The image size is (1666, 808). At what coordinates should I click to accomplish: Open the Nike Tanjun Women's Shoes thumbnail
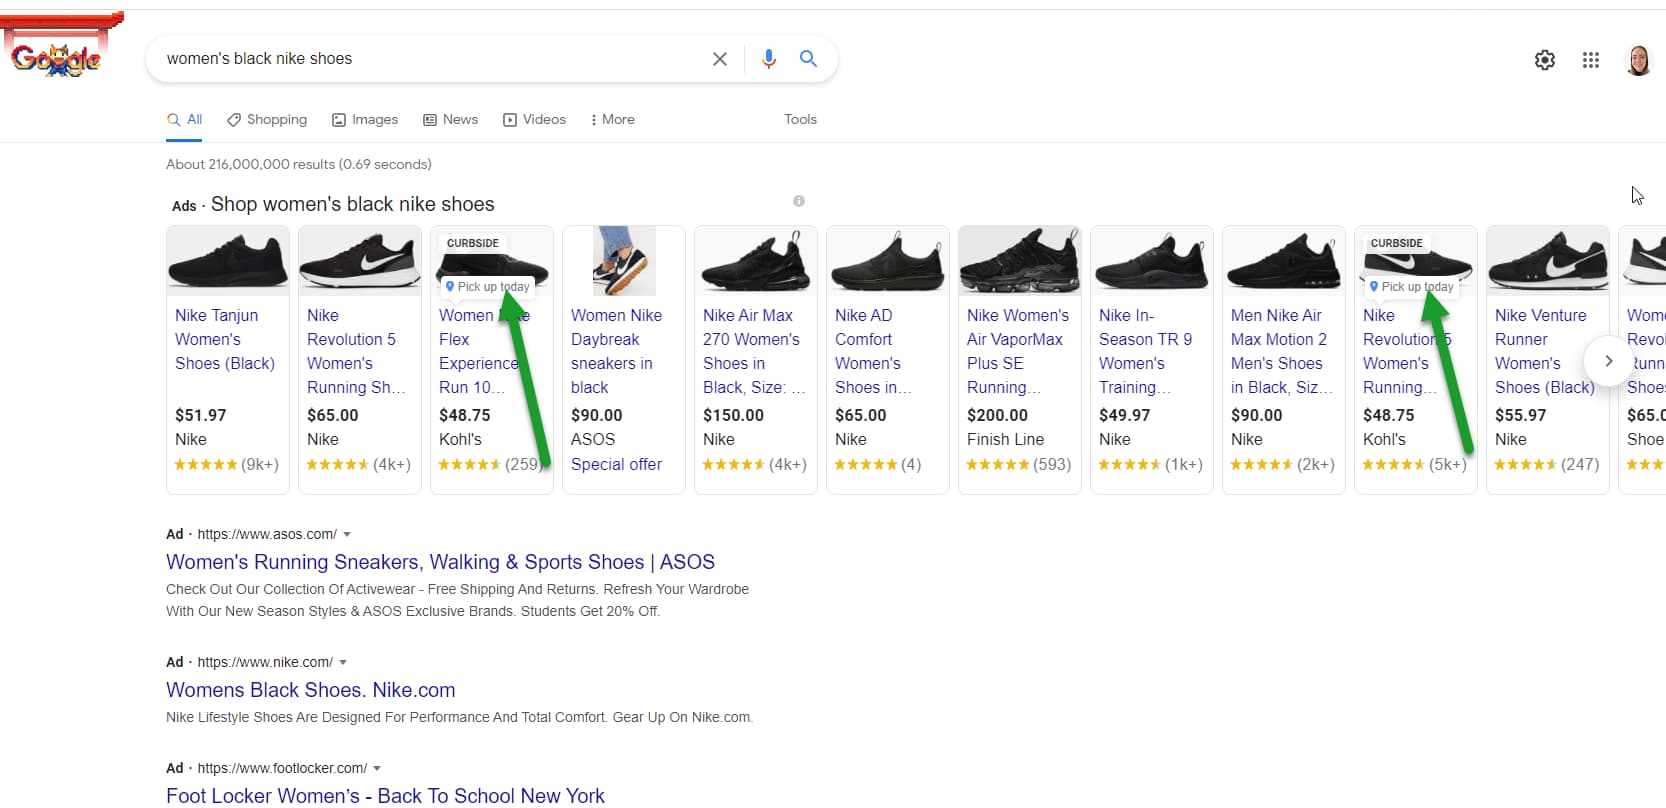(228, 261)
